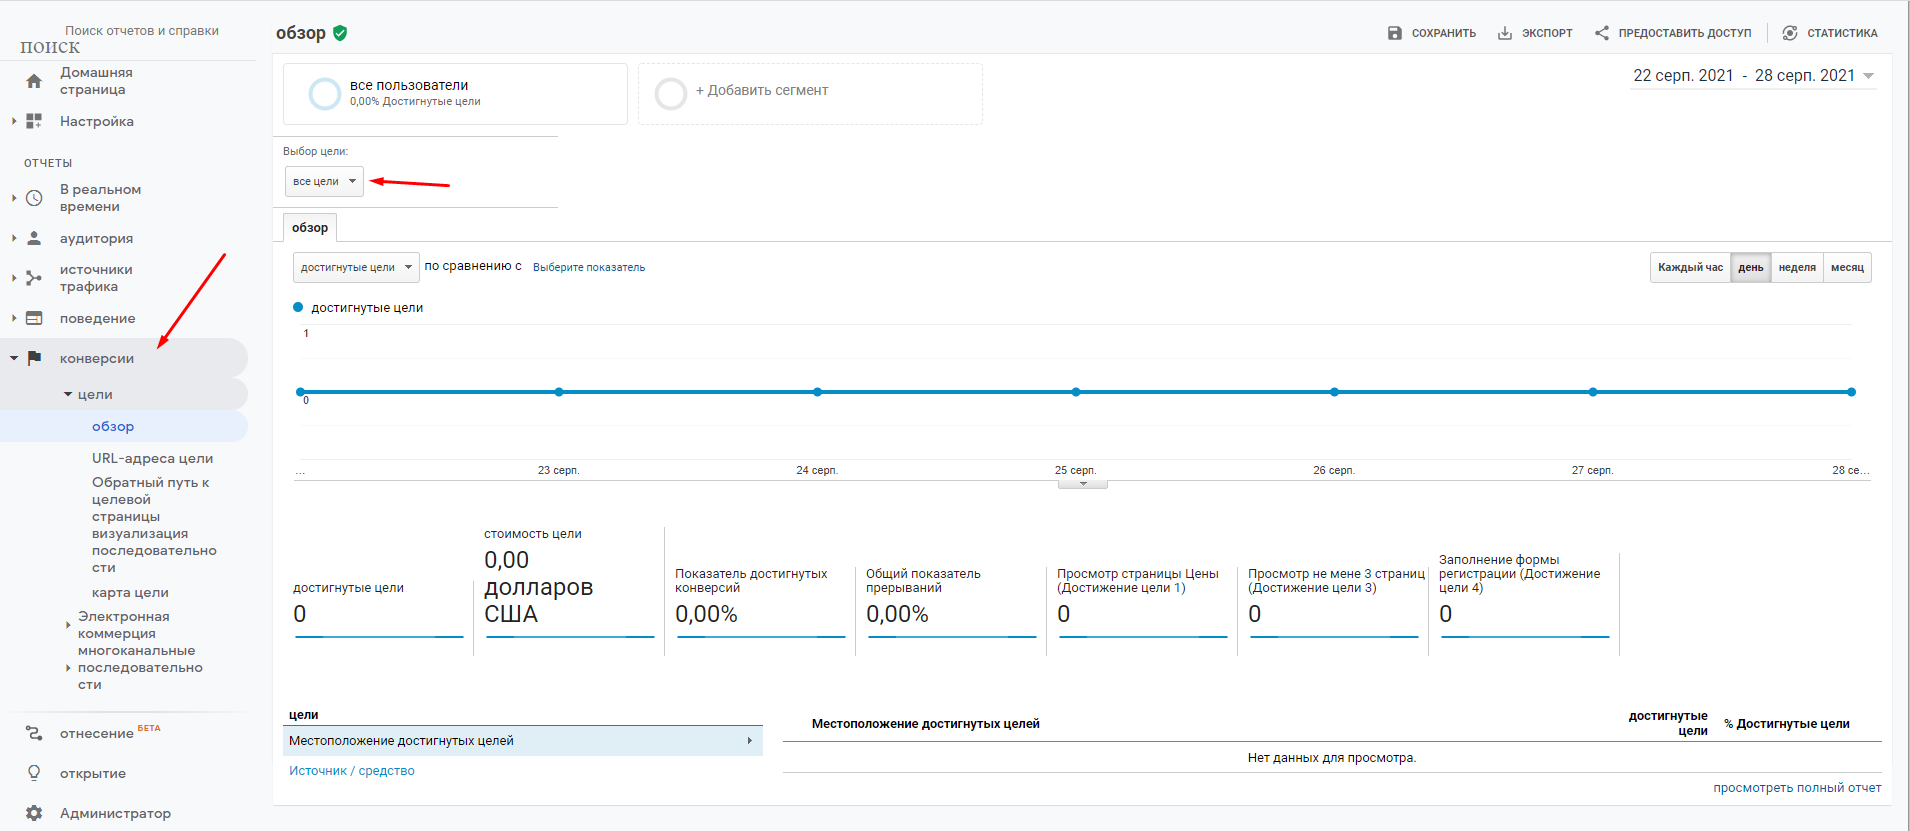The height and width of the screenshot is (831, 1910).
Task: Click the Export button
Action: pos(1535,33)
